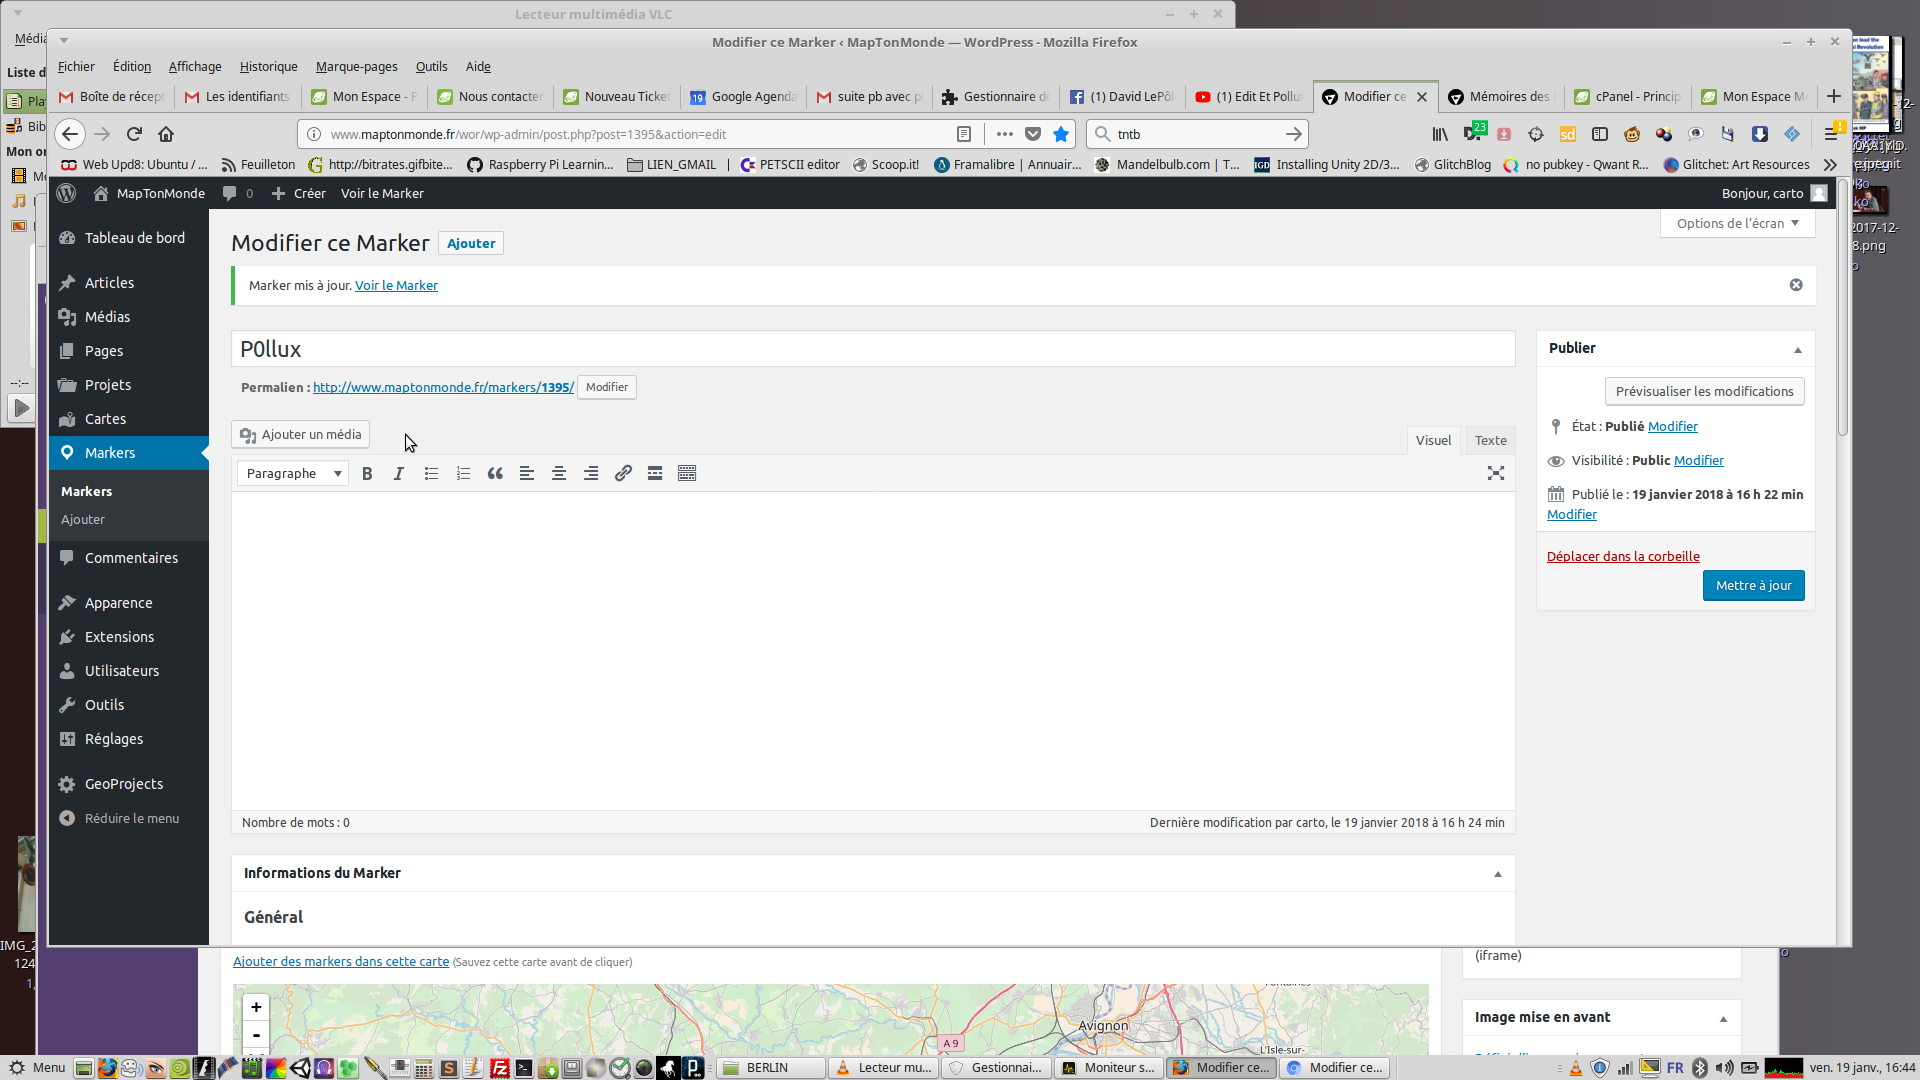Dismiss the Marker mis à jour notice
1920x1080 pixels.
point(1796,285)
